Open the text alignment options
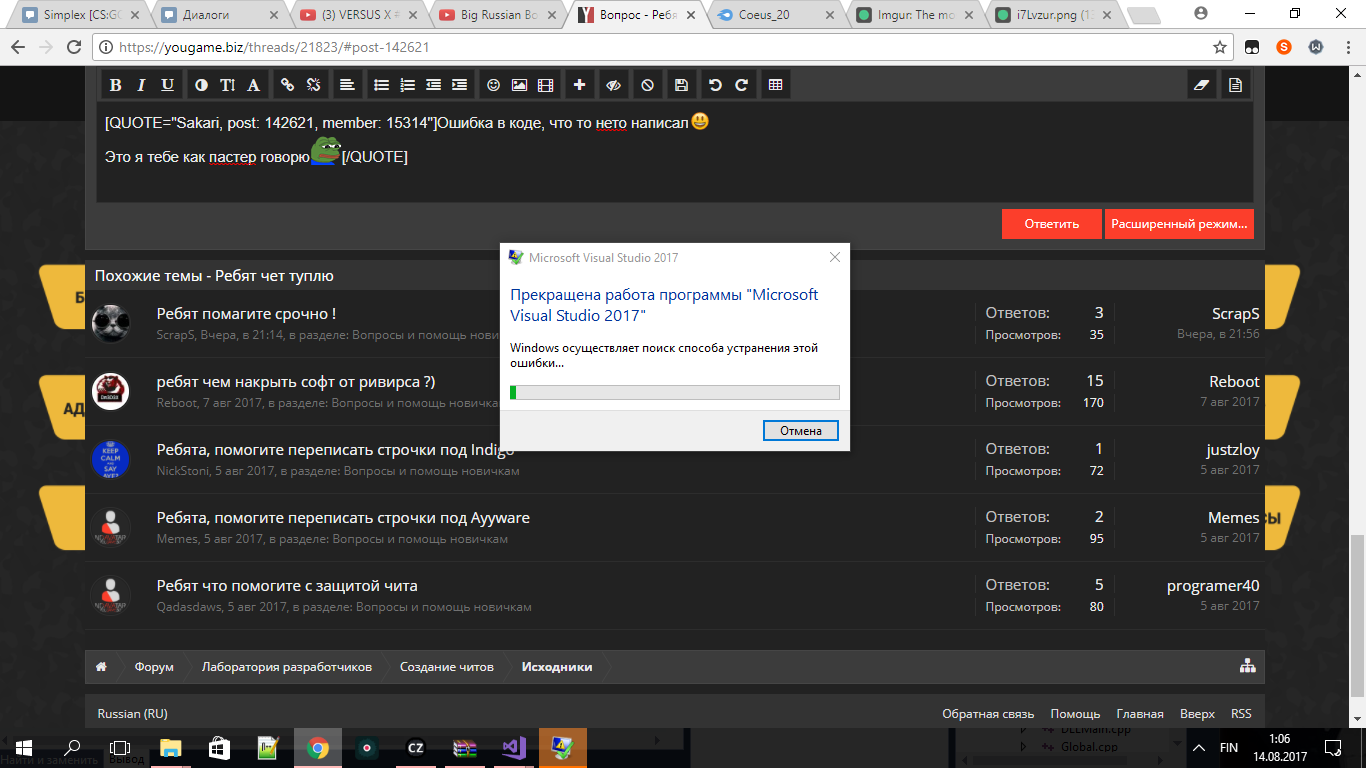The width and height of the screenshot is (1366, 768). coord(347,85)
